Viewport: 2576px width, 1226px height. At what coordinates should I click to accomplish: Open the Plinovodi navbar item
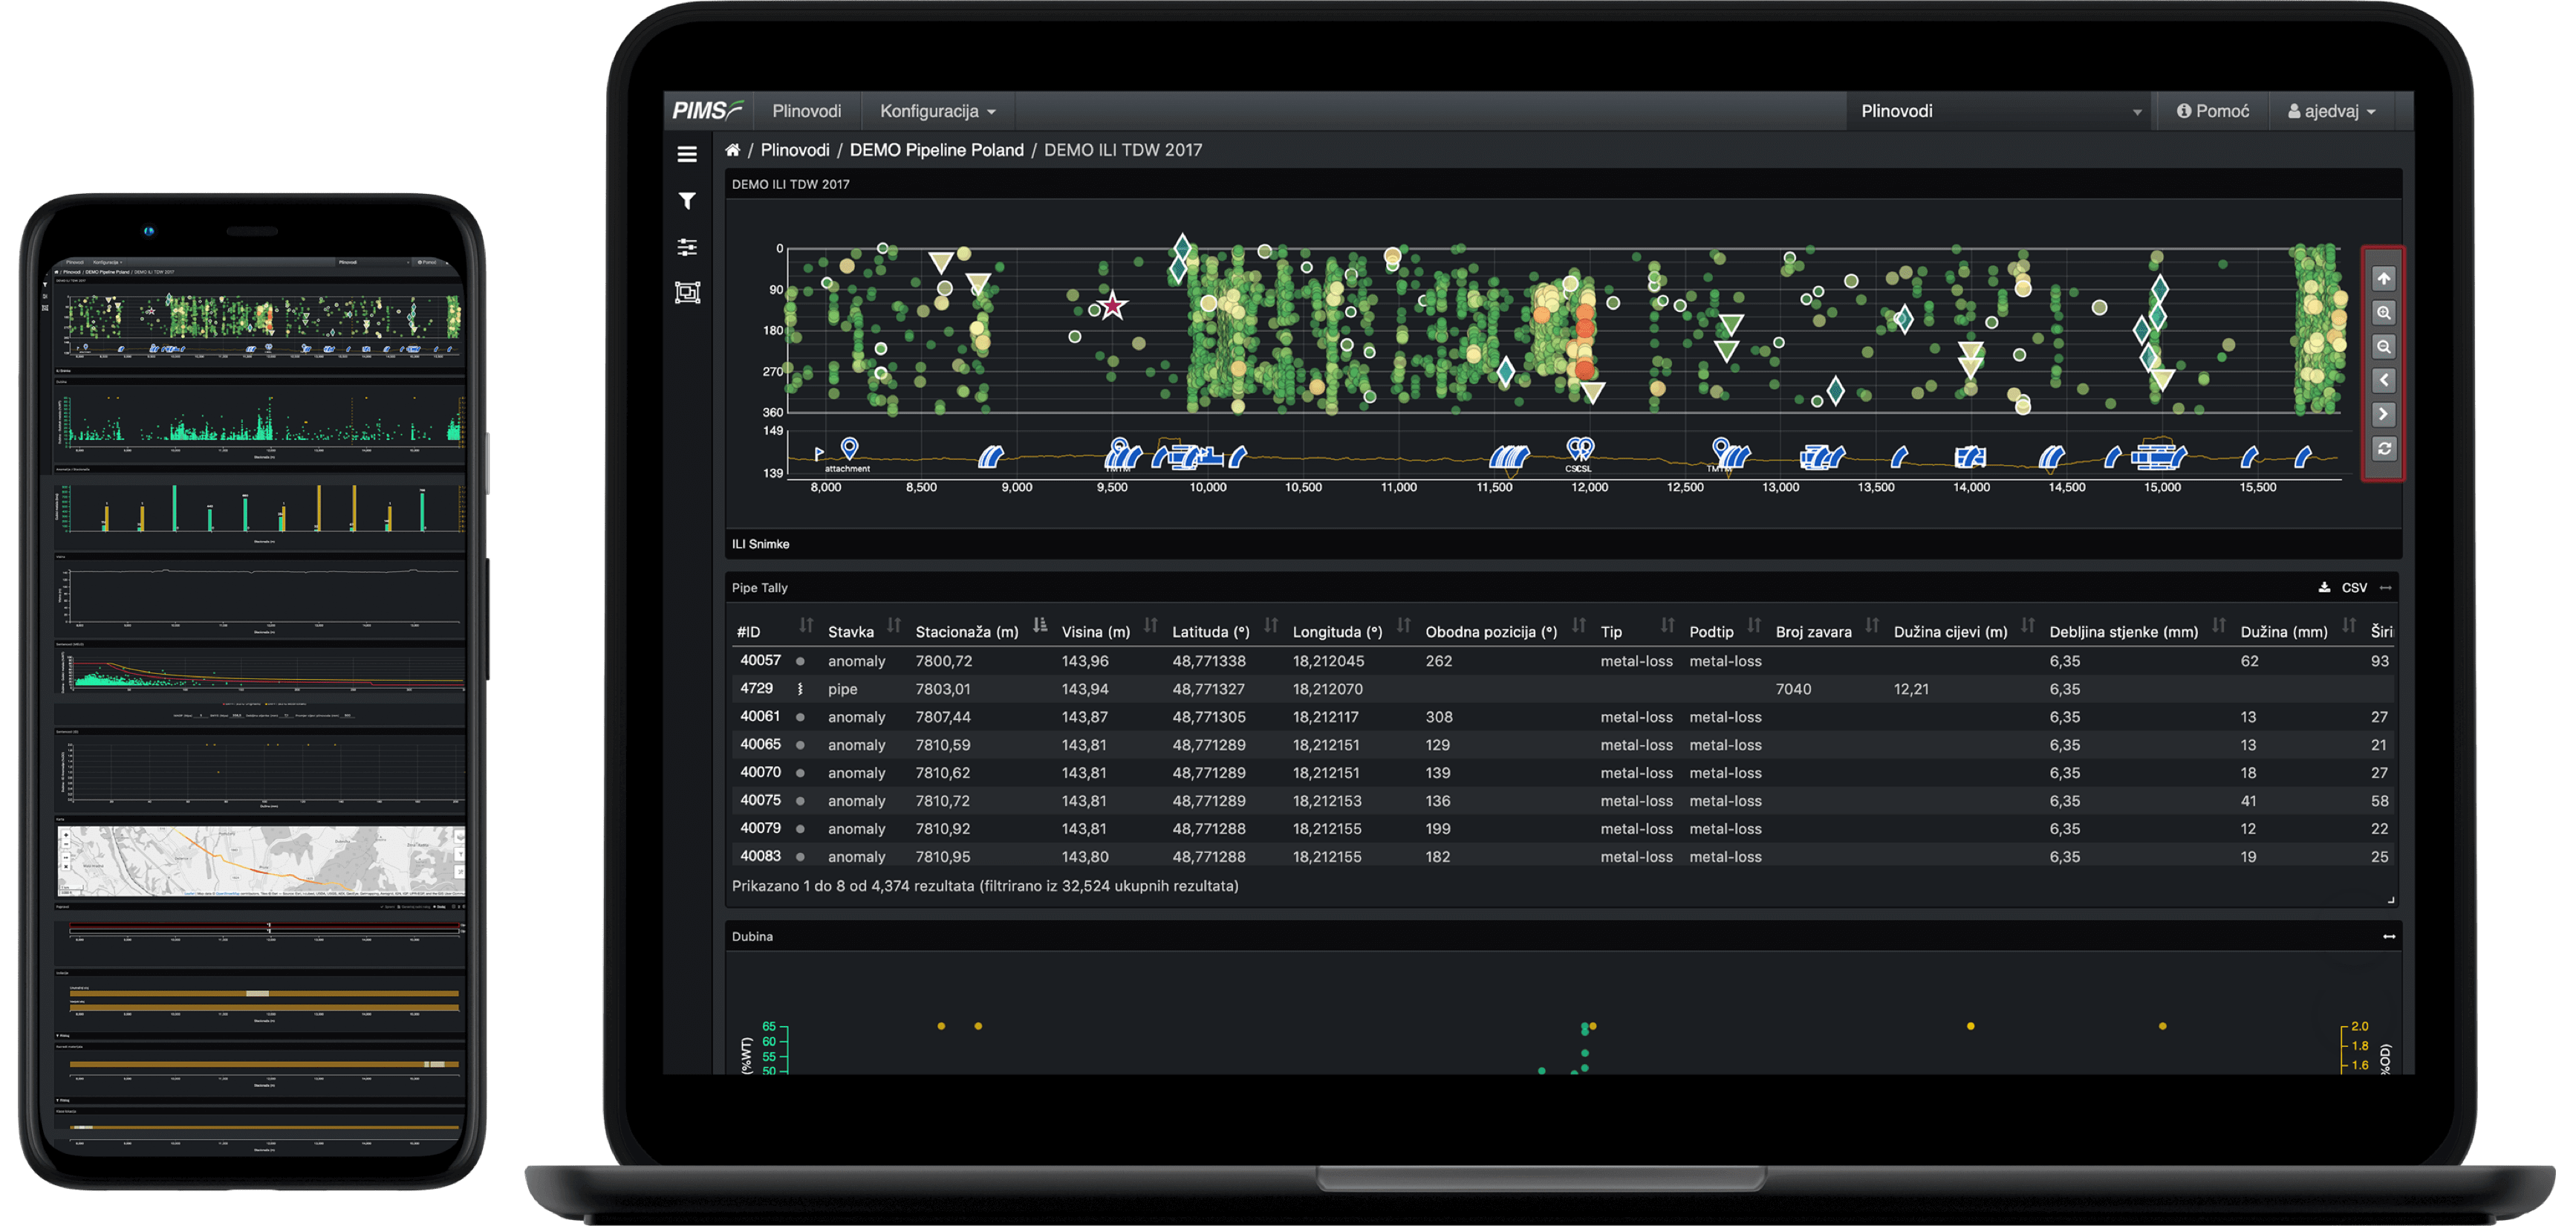pyautogui.click(x=806, y=111)
